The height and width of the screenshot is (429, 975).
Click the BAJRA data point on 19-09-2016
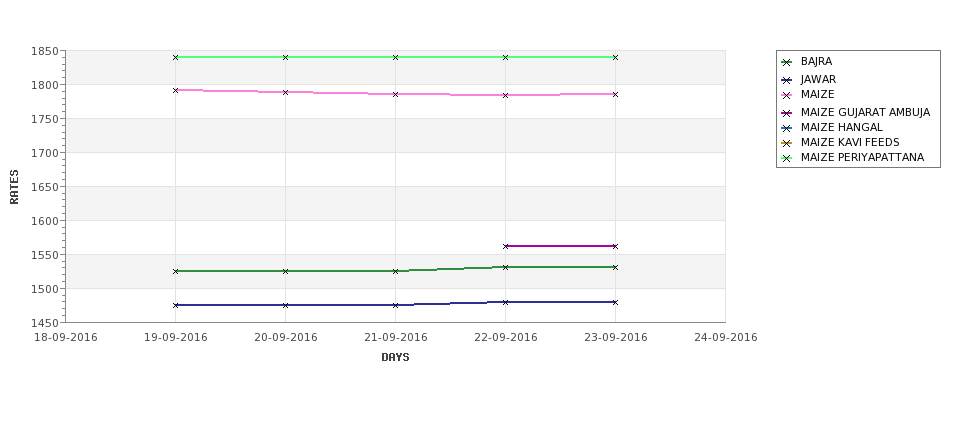point(175,271)
